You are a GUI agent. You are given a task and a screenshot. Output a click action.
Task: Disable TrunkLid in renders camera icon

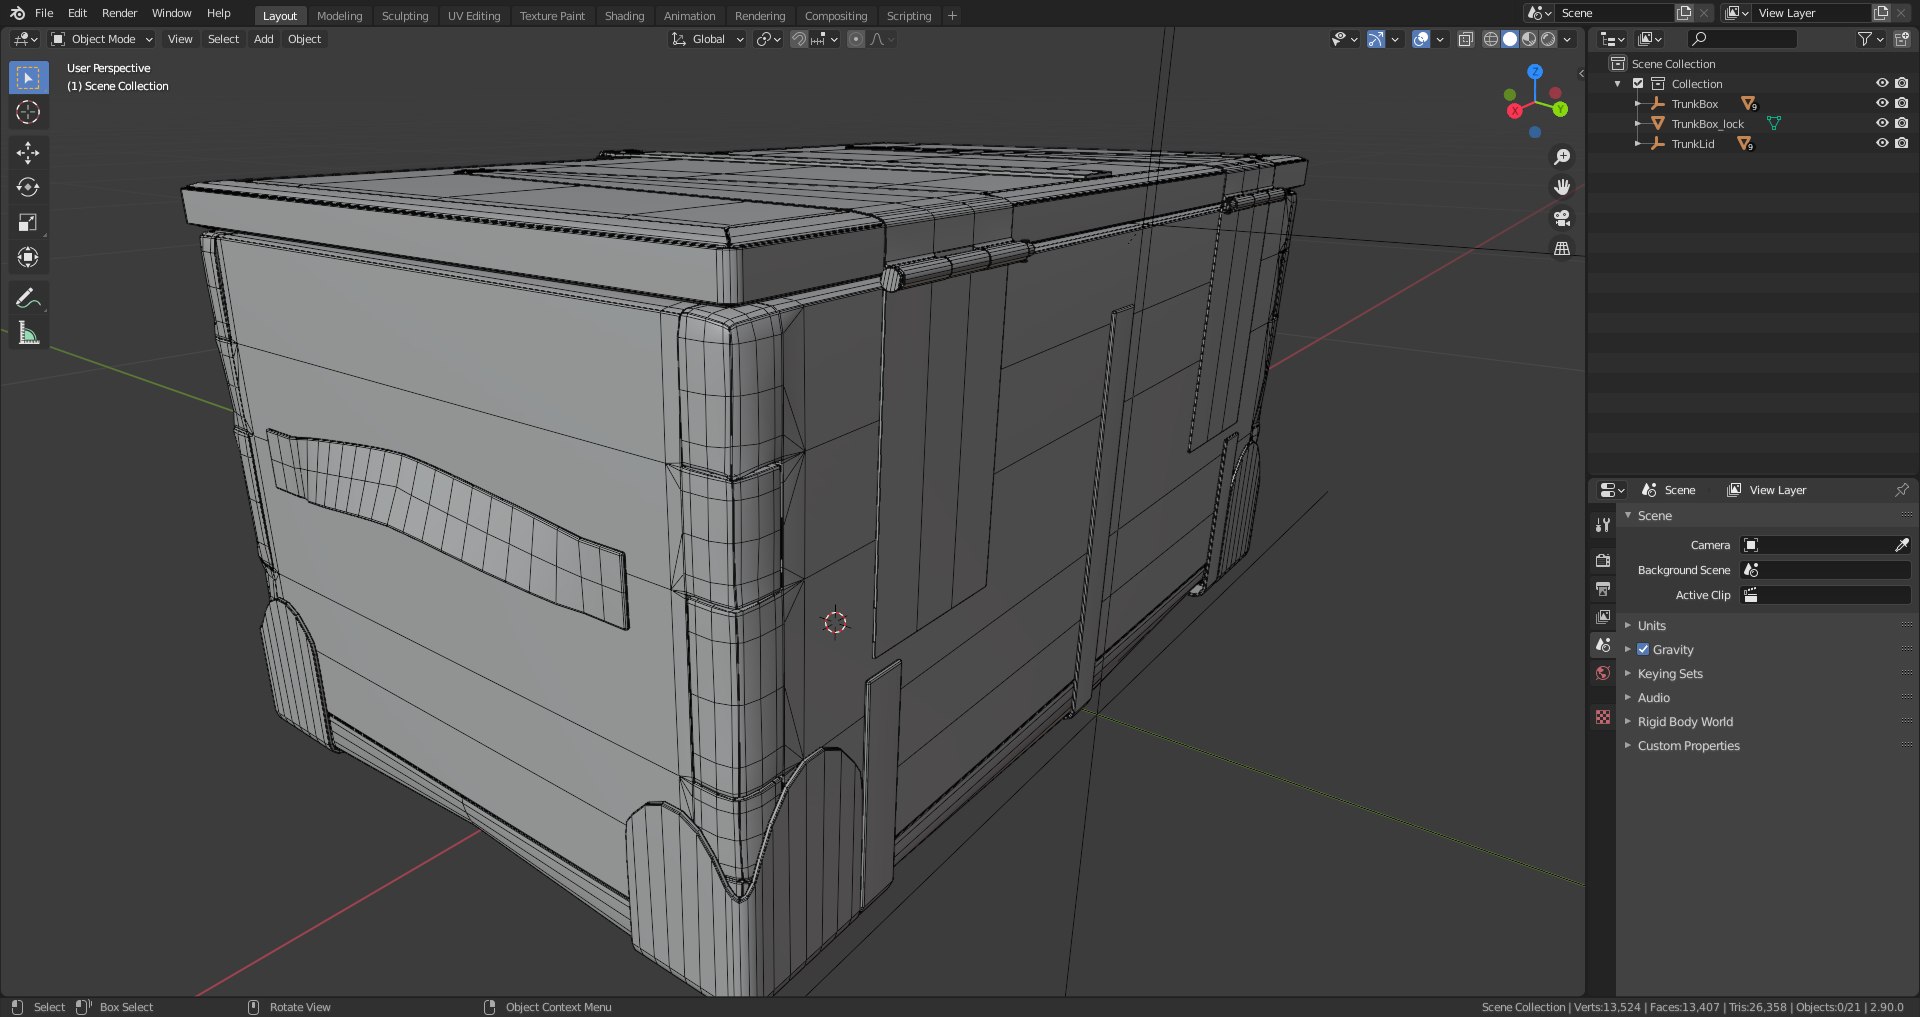click(1901, 143)
